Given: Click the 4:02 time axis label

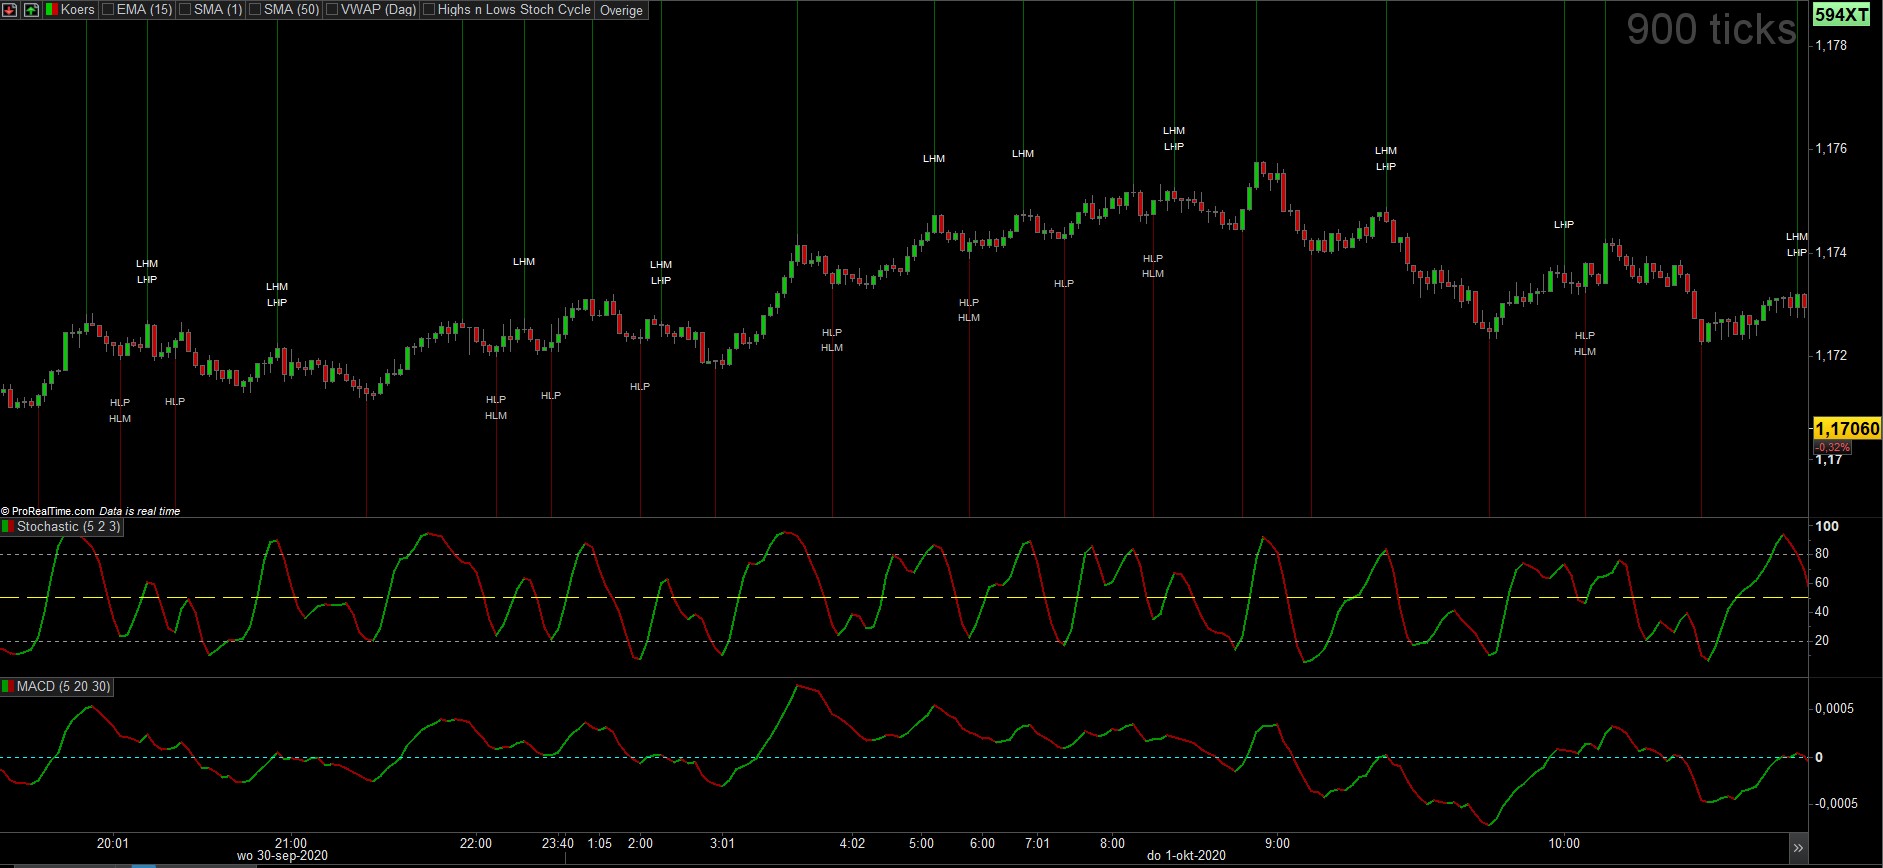Looking at the screenshot, I should click(852, 843).
